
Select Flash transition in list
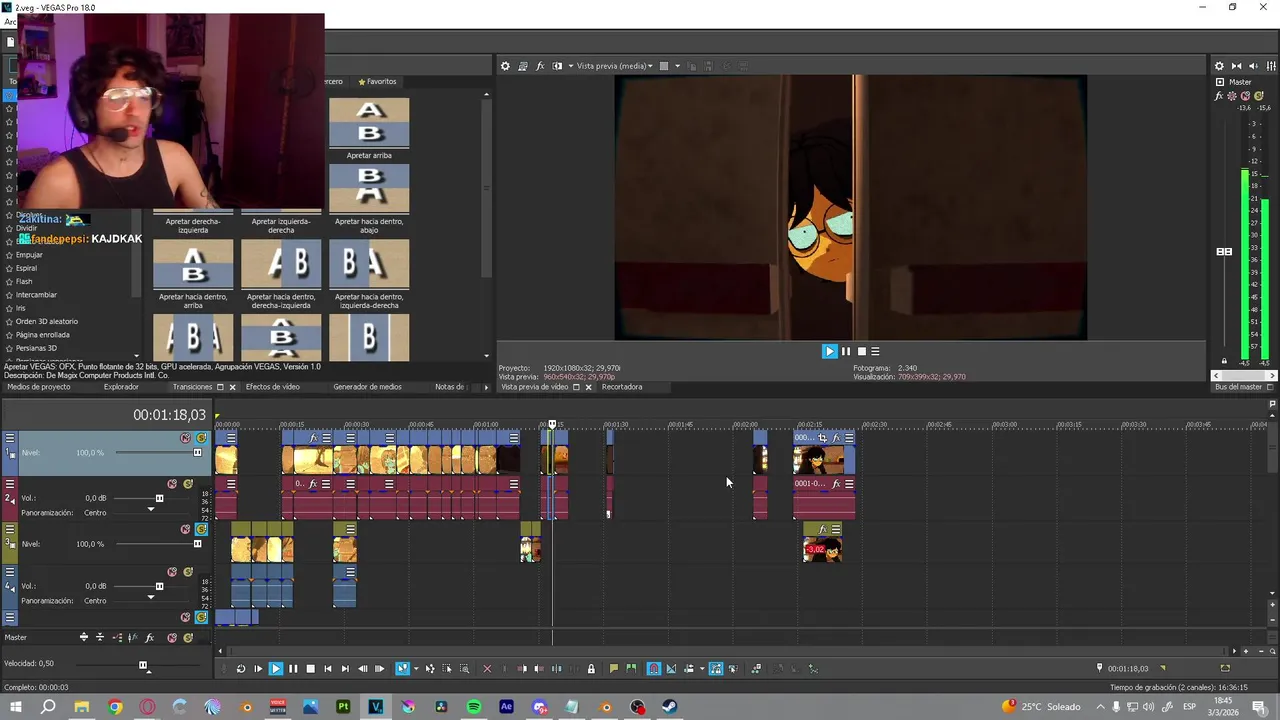click(24, 281)
